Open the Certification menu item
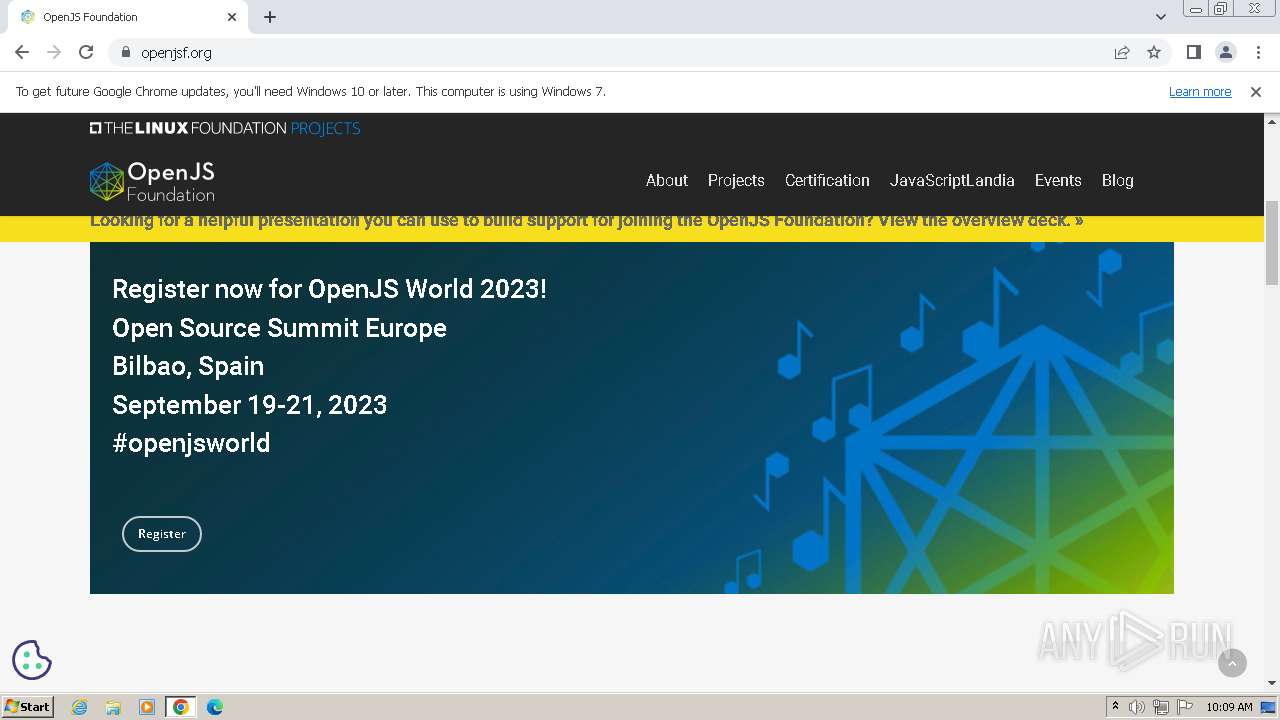The height and width of the screenshot is (720, 1280). pos(827,180)
